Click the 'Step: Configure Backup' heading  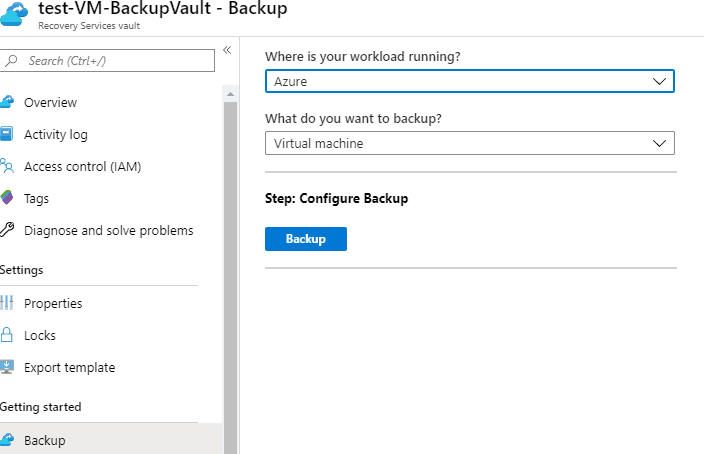pyautogui.click(x=336, y=198)
